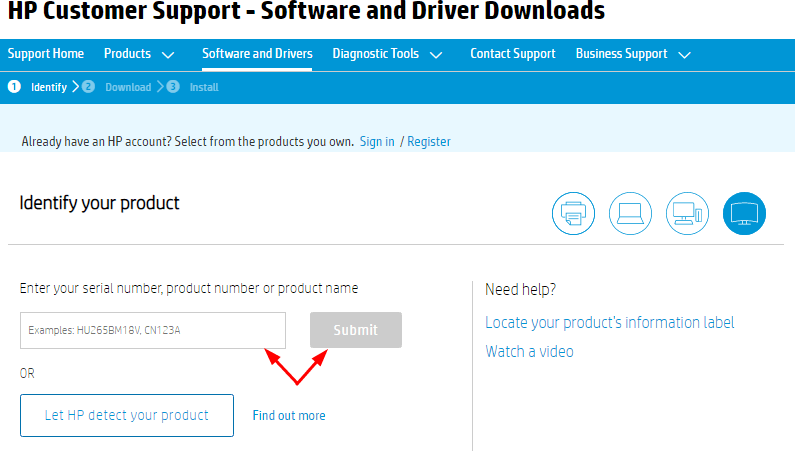Open the Business Support menu

point(621,54)
